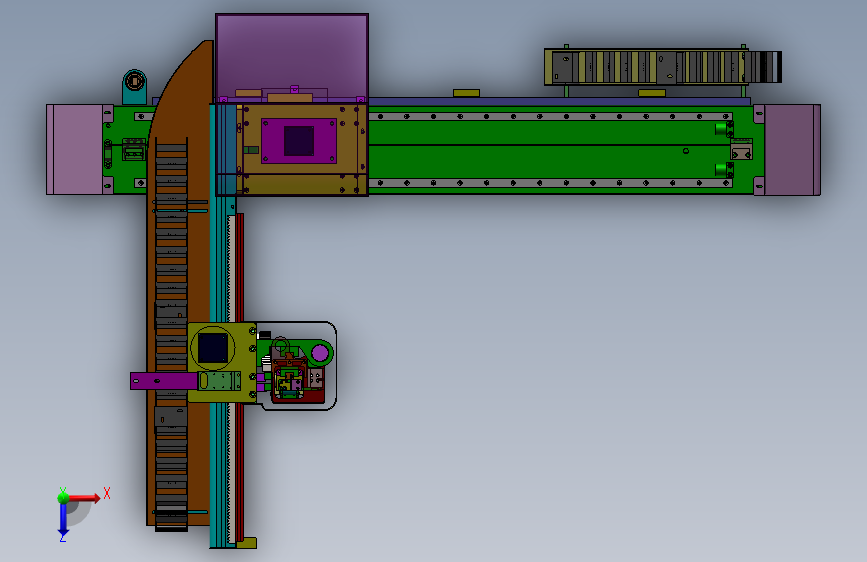Image resolution: width=867 pixels, height=562 pixels.
Task: Click the green Y axis dot of the triad
Action: pyautogui.click(x=63, y=497)
